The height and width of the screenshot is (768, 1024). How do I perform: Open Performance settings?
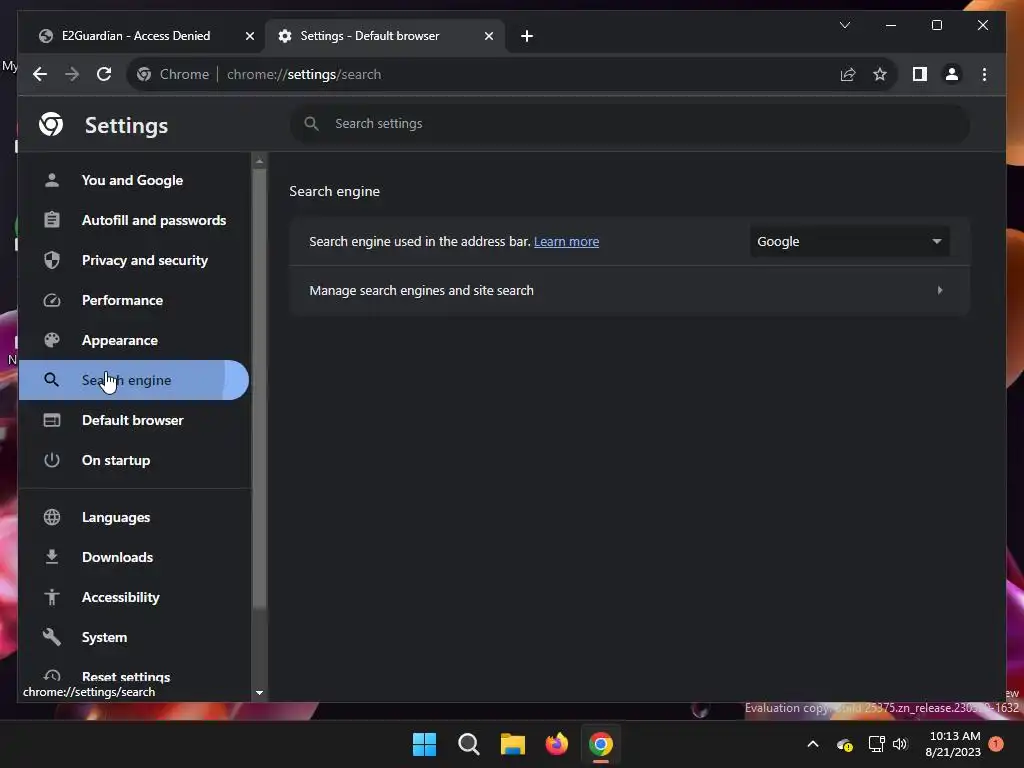click(x=134, y=300)
